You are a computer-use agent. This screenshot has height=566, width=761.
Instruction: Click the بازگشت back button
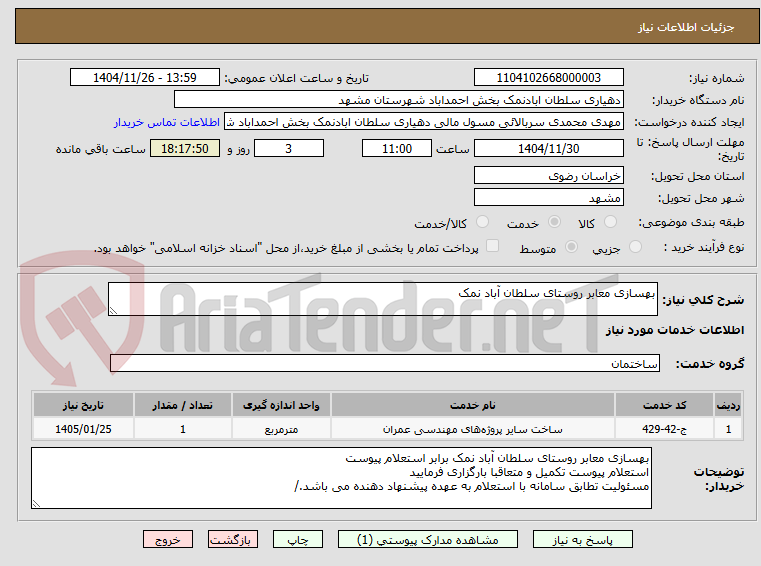[x=232, y=539]
